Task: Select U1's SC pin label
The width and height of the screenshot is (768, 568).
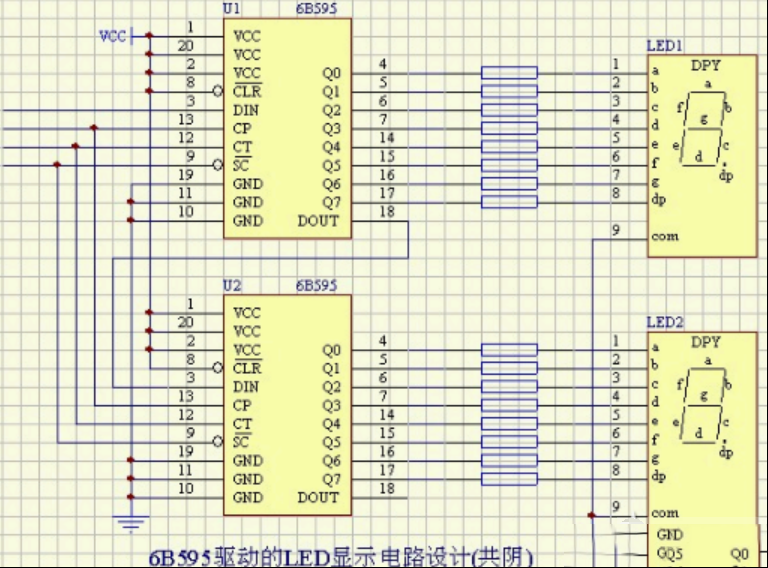Action: coord(241,166)
